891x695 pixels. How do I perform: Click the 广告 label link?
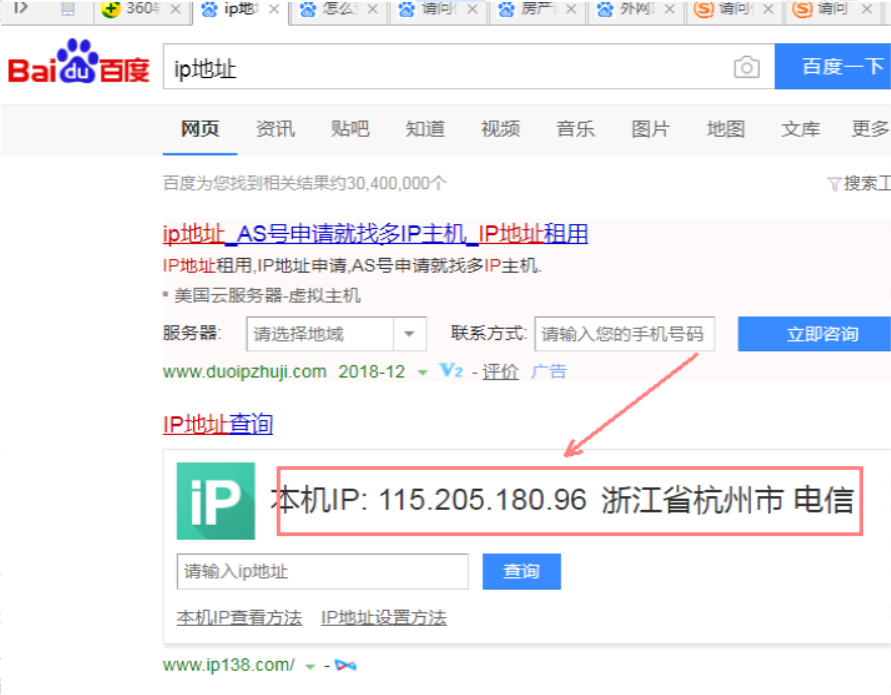click(x=549, y=372)
